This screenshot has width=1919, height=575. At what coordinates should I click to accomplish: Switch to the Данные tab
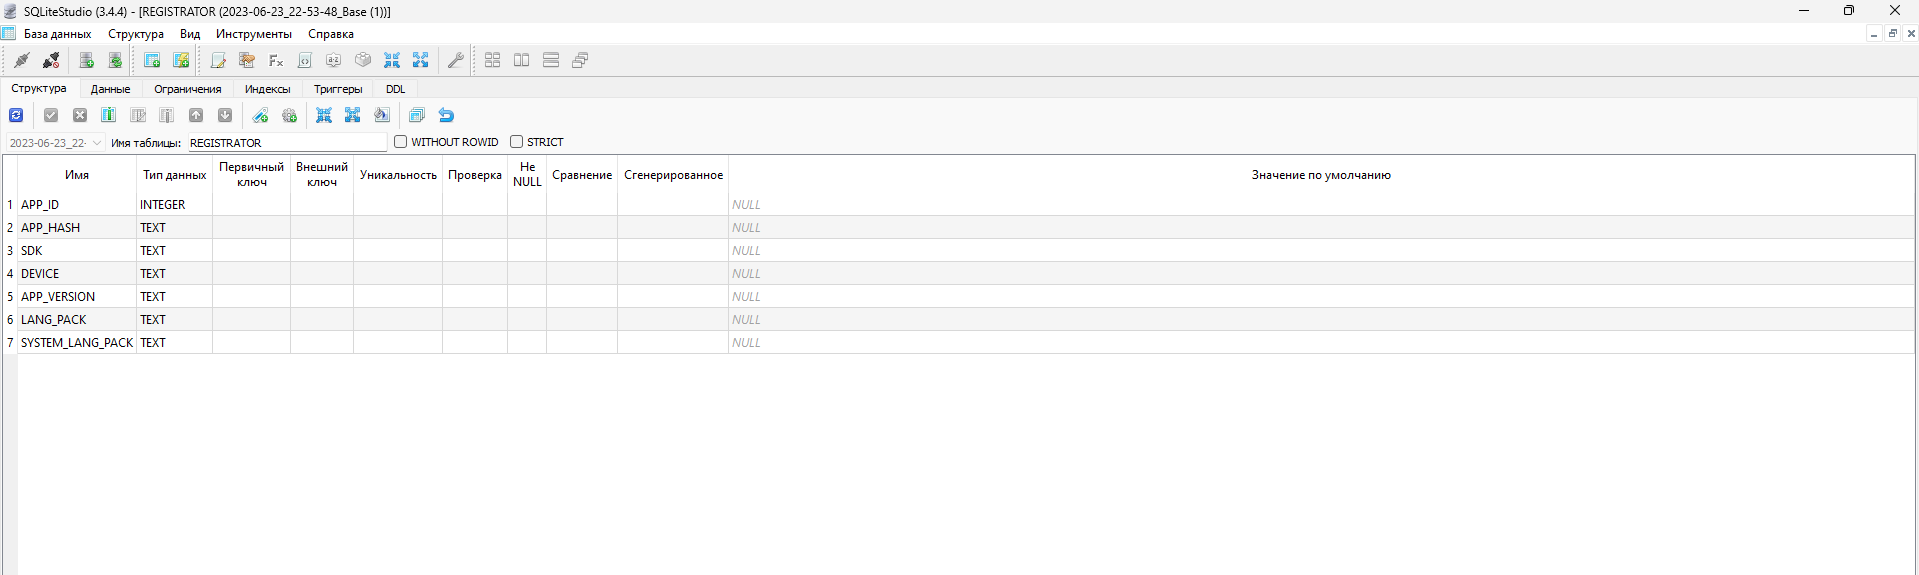[110, 89]
